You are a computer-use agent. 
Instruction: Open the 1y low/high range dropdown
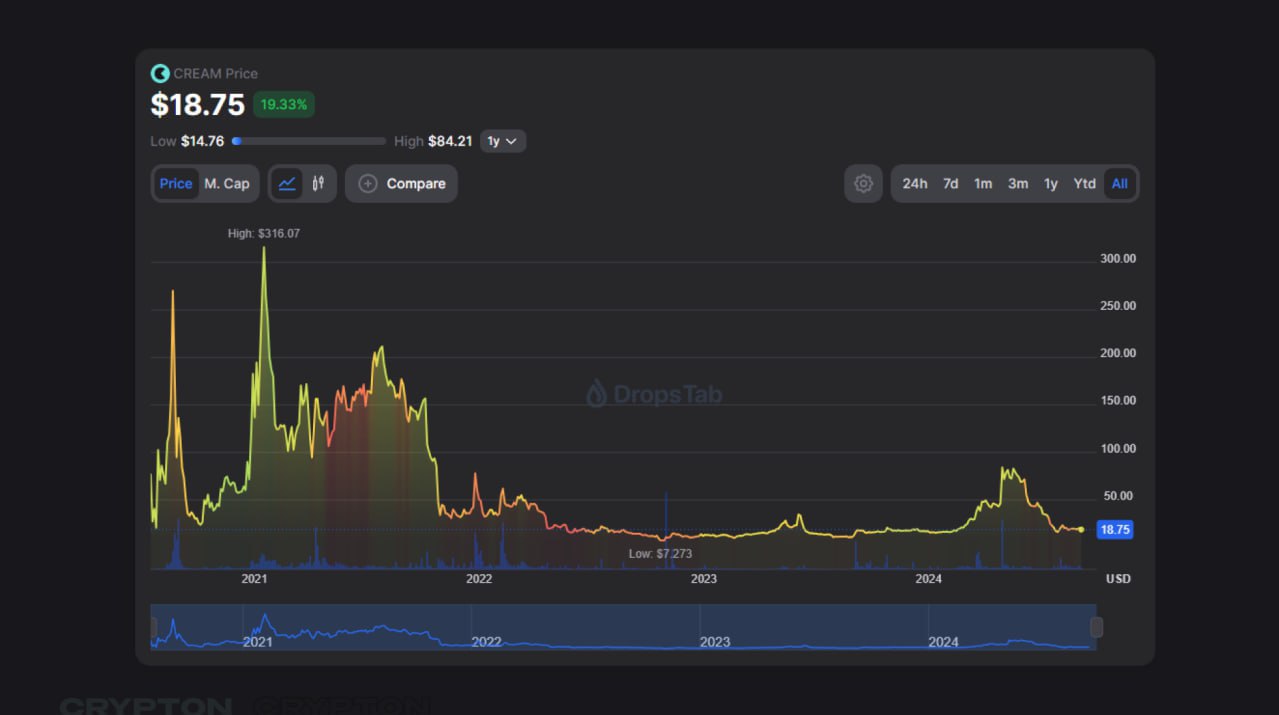[x=502, y=141]
